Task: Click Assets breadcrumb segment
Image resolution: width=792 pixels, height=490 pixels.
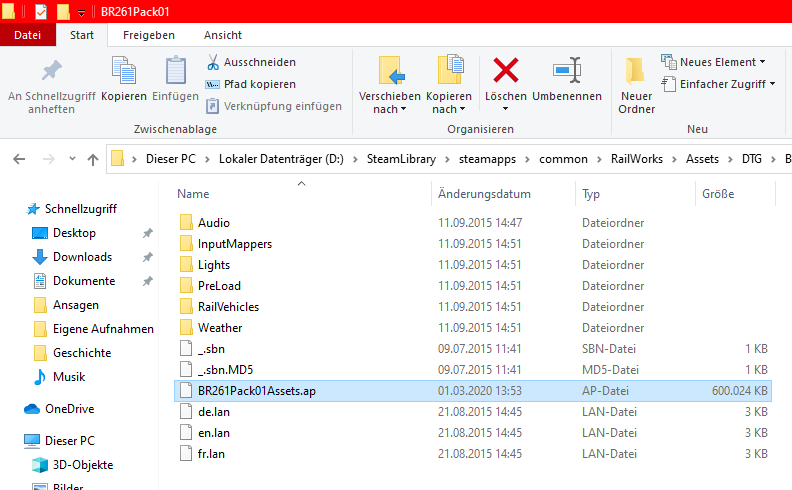Action: (702, 159)
